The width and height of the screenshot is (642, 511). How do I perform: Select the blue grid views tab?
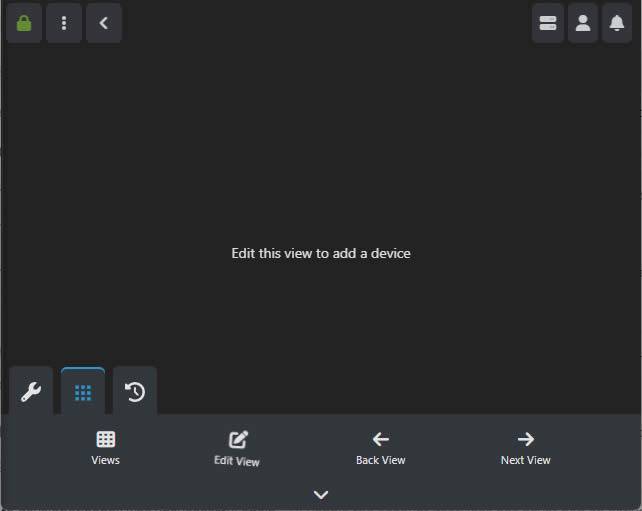(x=83, y=392)
